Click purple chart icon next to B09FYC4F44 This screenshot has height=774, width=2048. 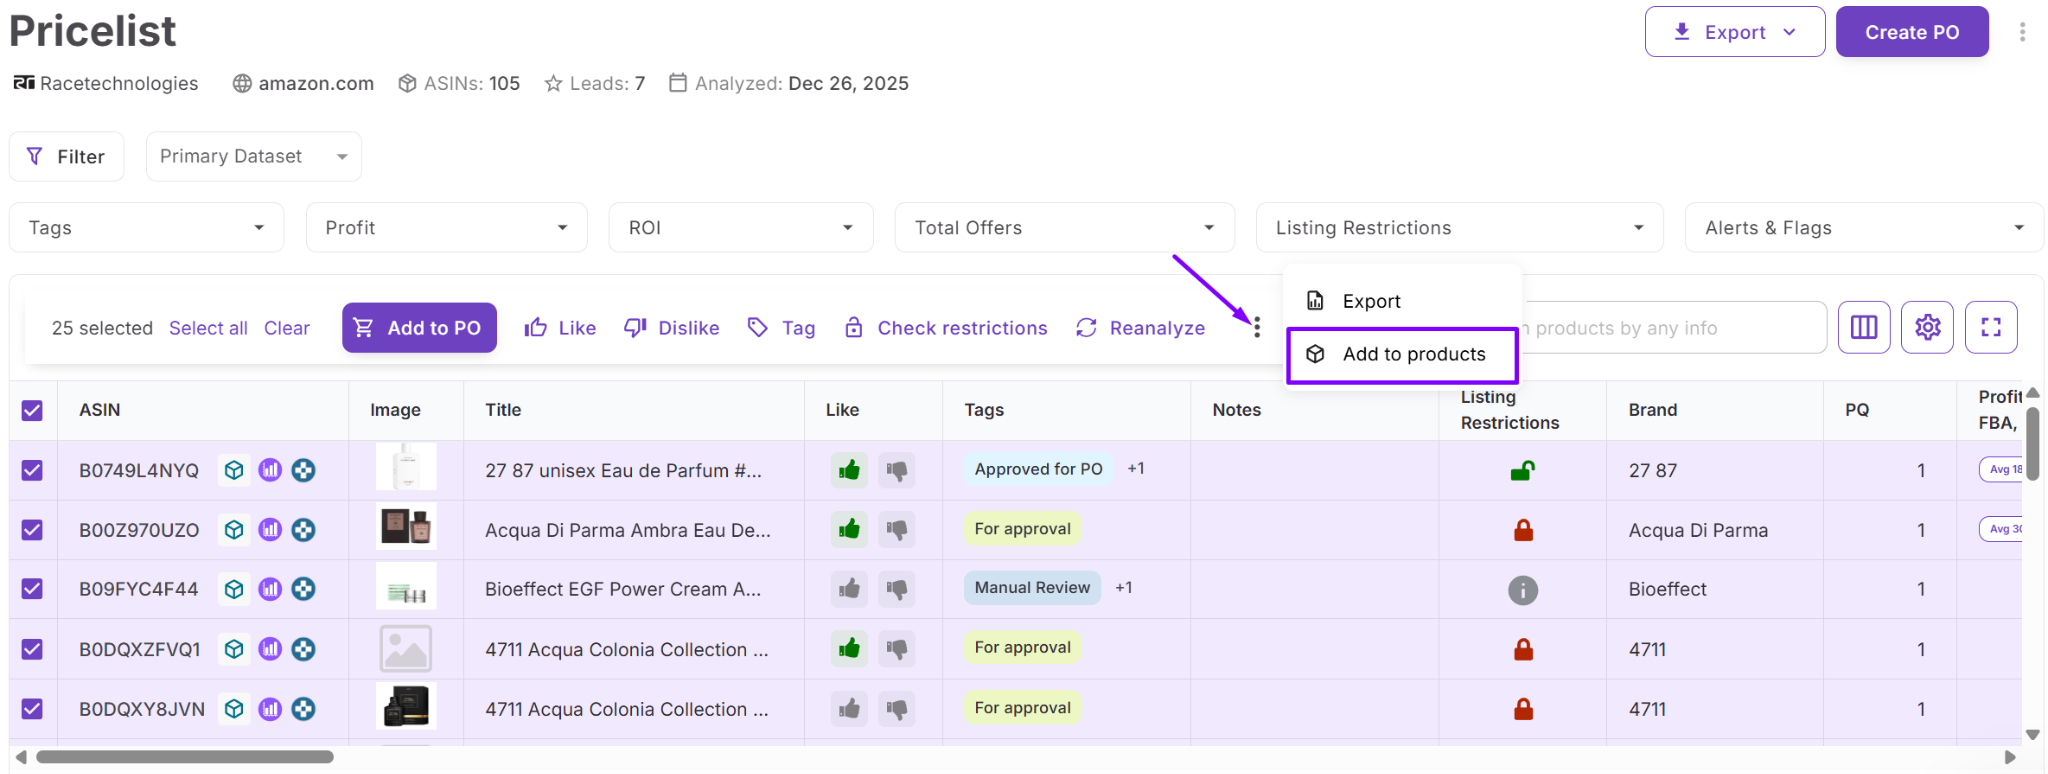[270, 589]
